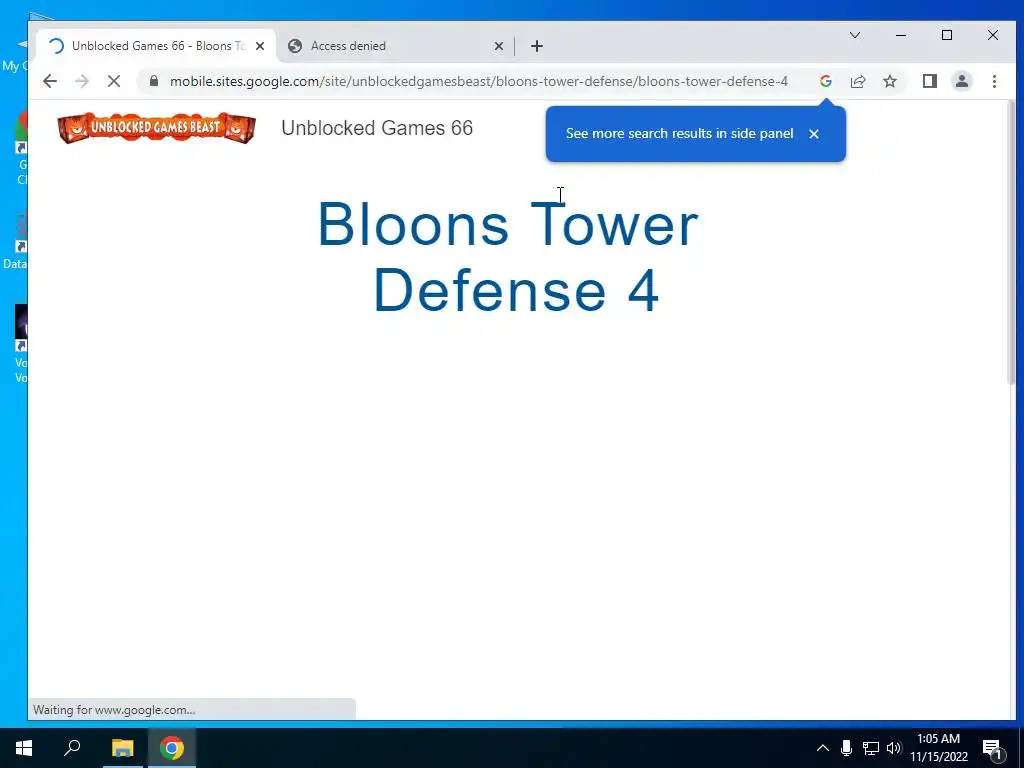1024x768 pixels.
Task: Open the volume tray icon
Action: [894, 748]
